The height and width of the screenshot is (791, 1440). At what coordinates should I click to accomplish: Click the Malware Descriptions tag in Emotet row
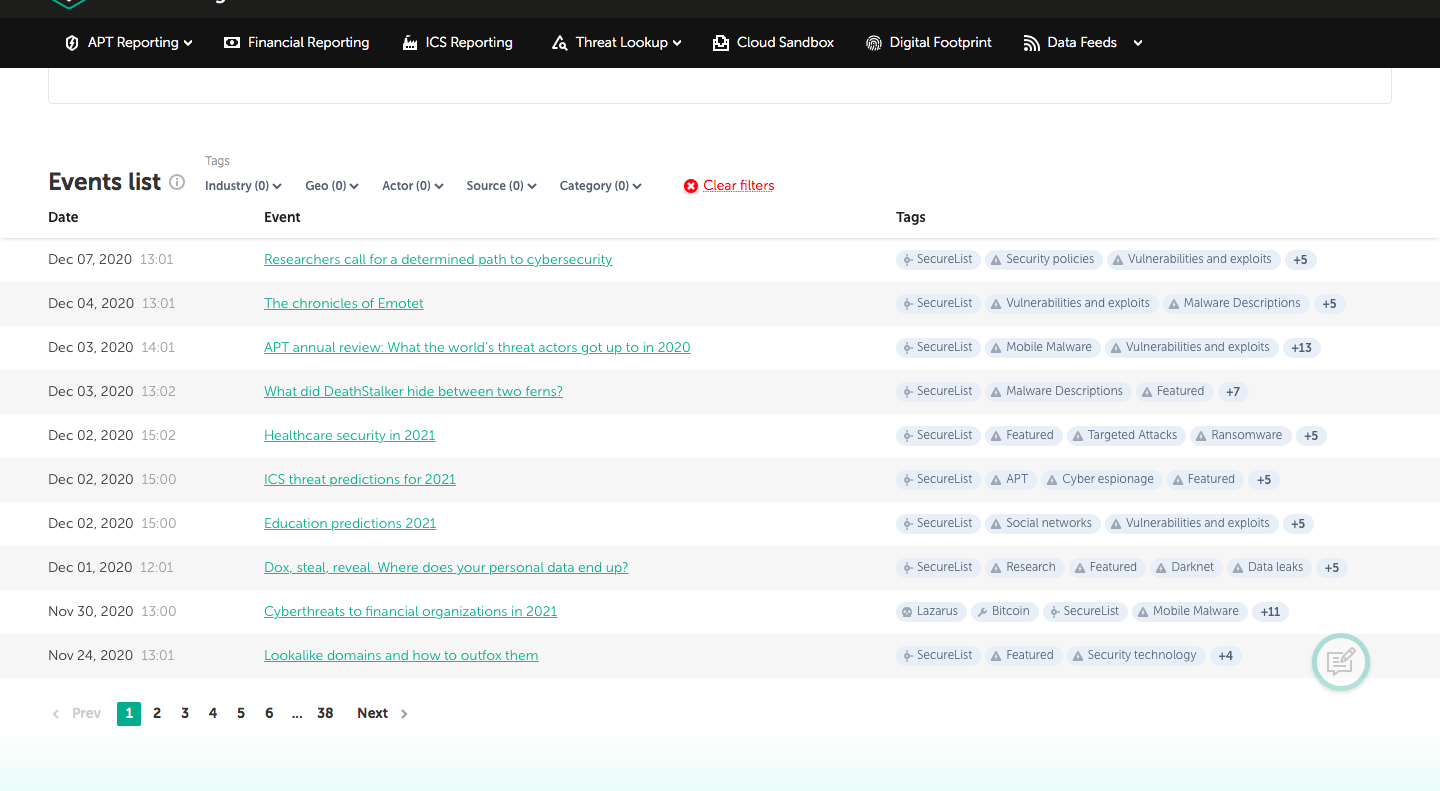[x=1234, y=303]
